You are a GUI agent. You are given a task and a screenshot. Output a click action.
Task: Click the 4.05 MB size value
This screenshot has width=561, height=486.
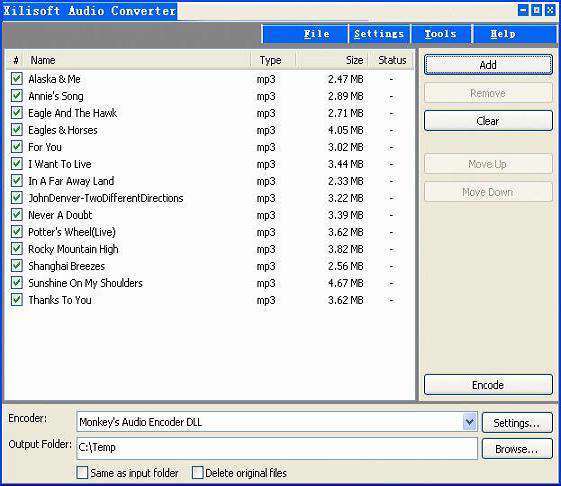point(346,130)
